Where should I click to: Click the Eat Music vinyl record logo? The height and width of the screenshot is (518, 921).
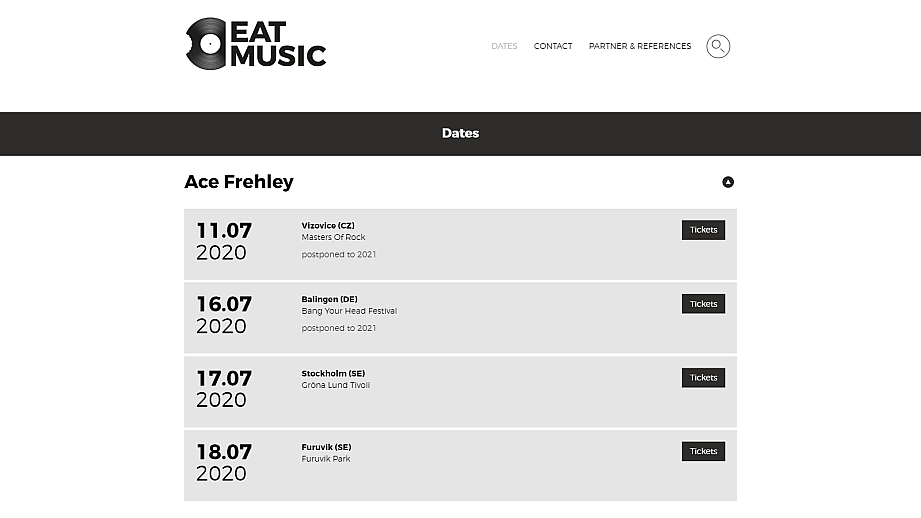tap(206, 44)
